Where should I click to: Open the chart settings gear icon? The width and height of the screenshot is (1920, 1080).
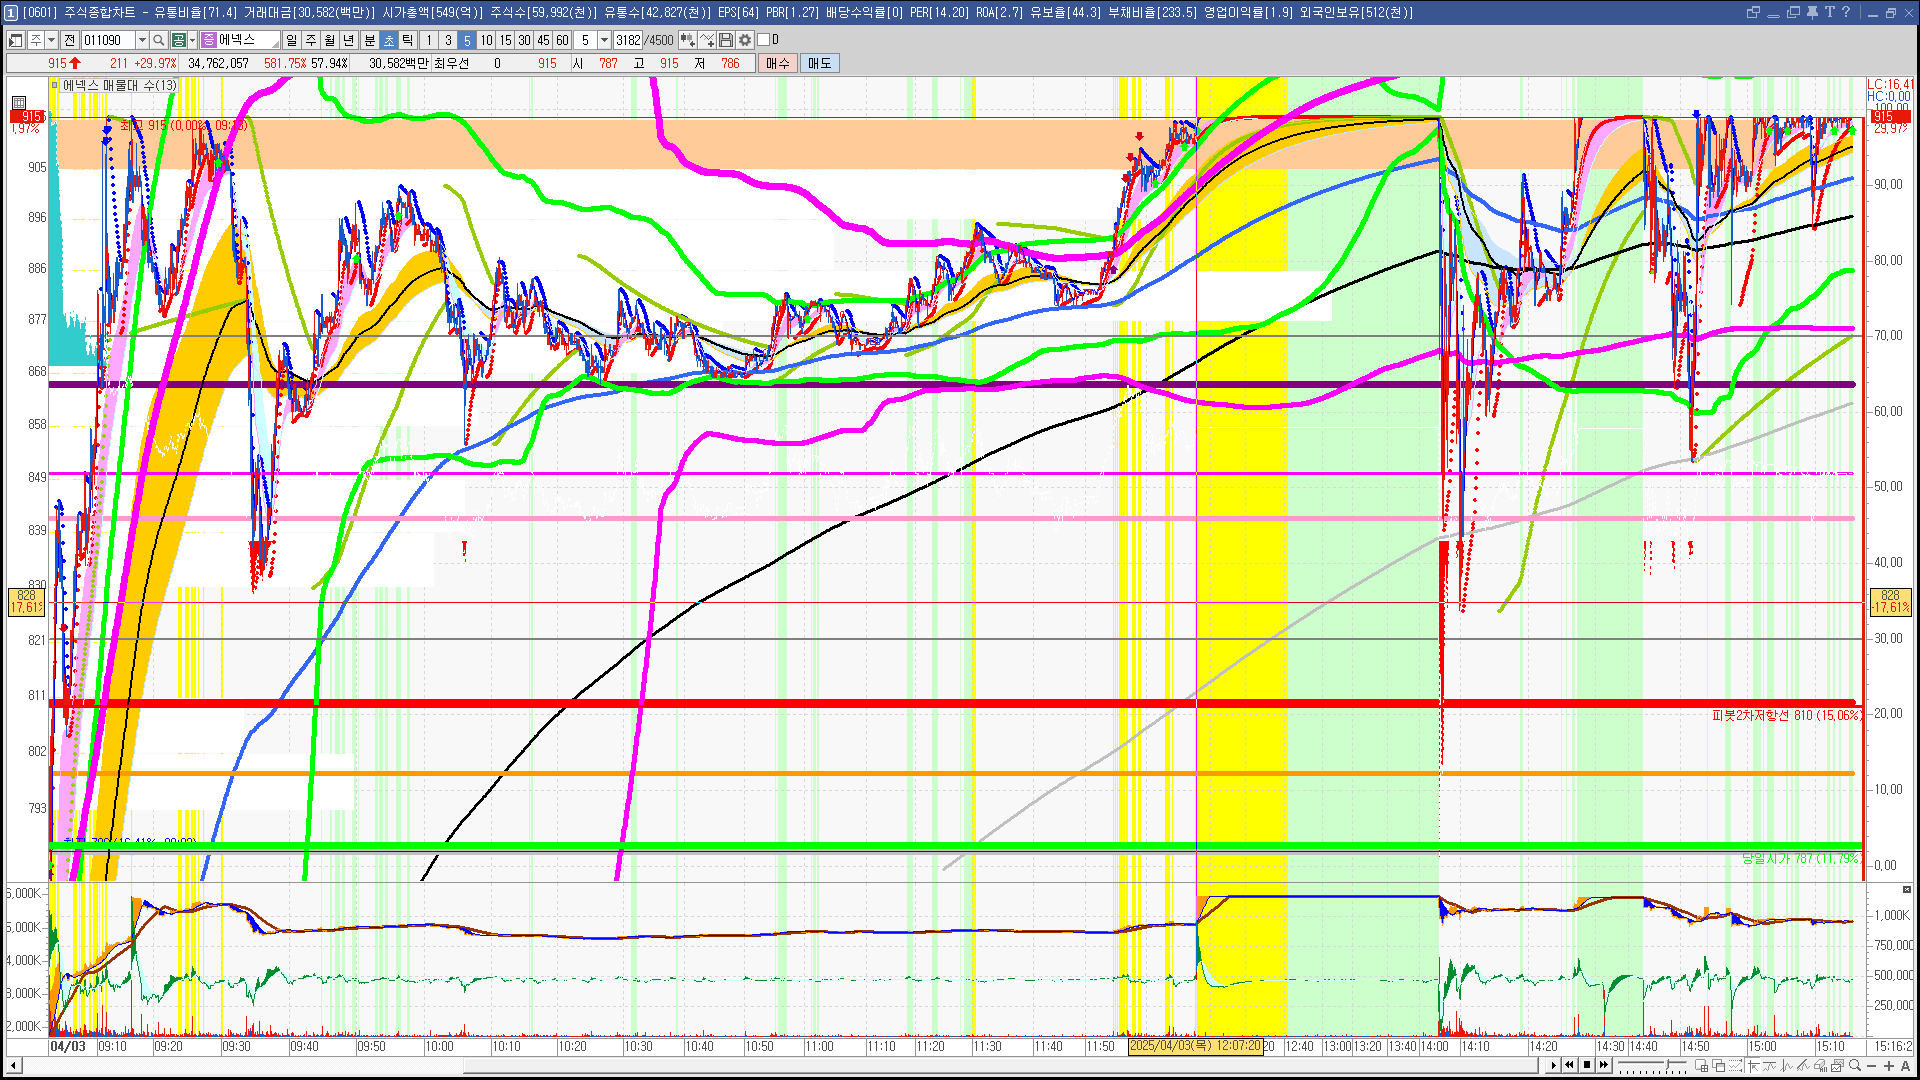coord(745,40)
